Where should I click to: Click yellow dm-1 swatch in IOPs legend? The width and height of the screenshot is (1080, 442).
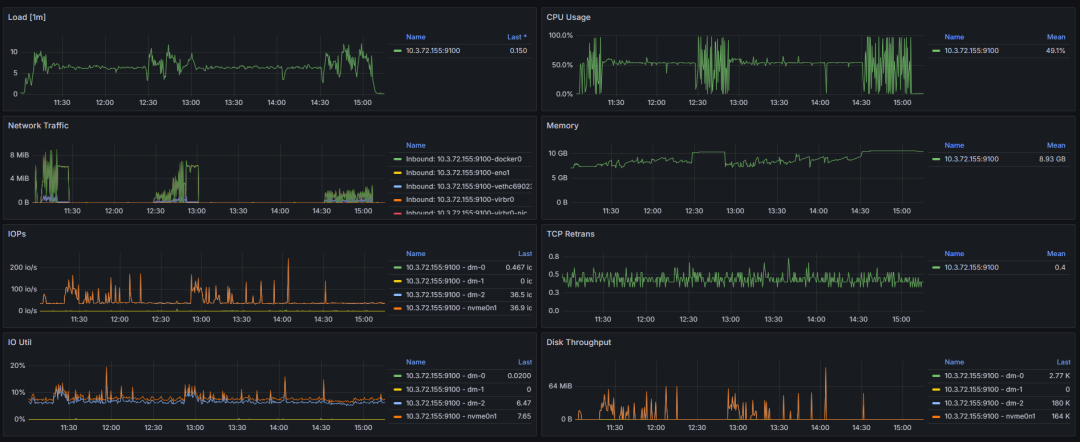(397, 281)
